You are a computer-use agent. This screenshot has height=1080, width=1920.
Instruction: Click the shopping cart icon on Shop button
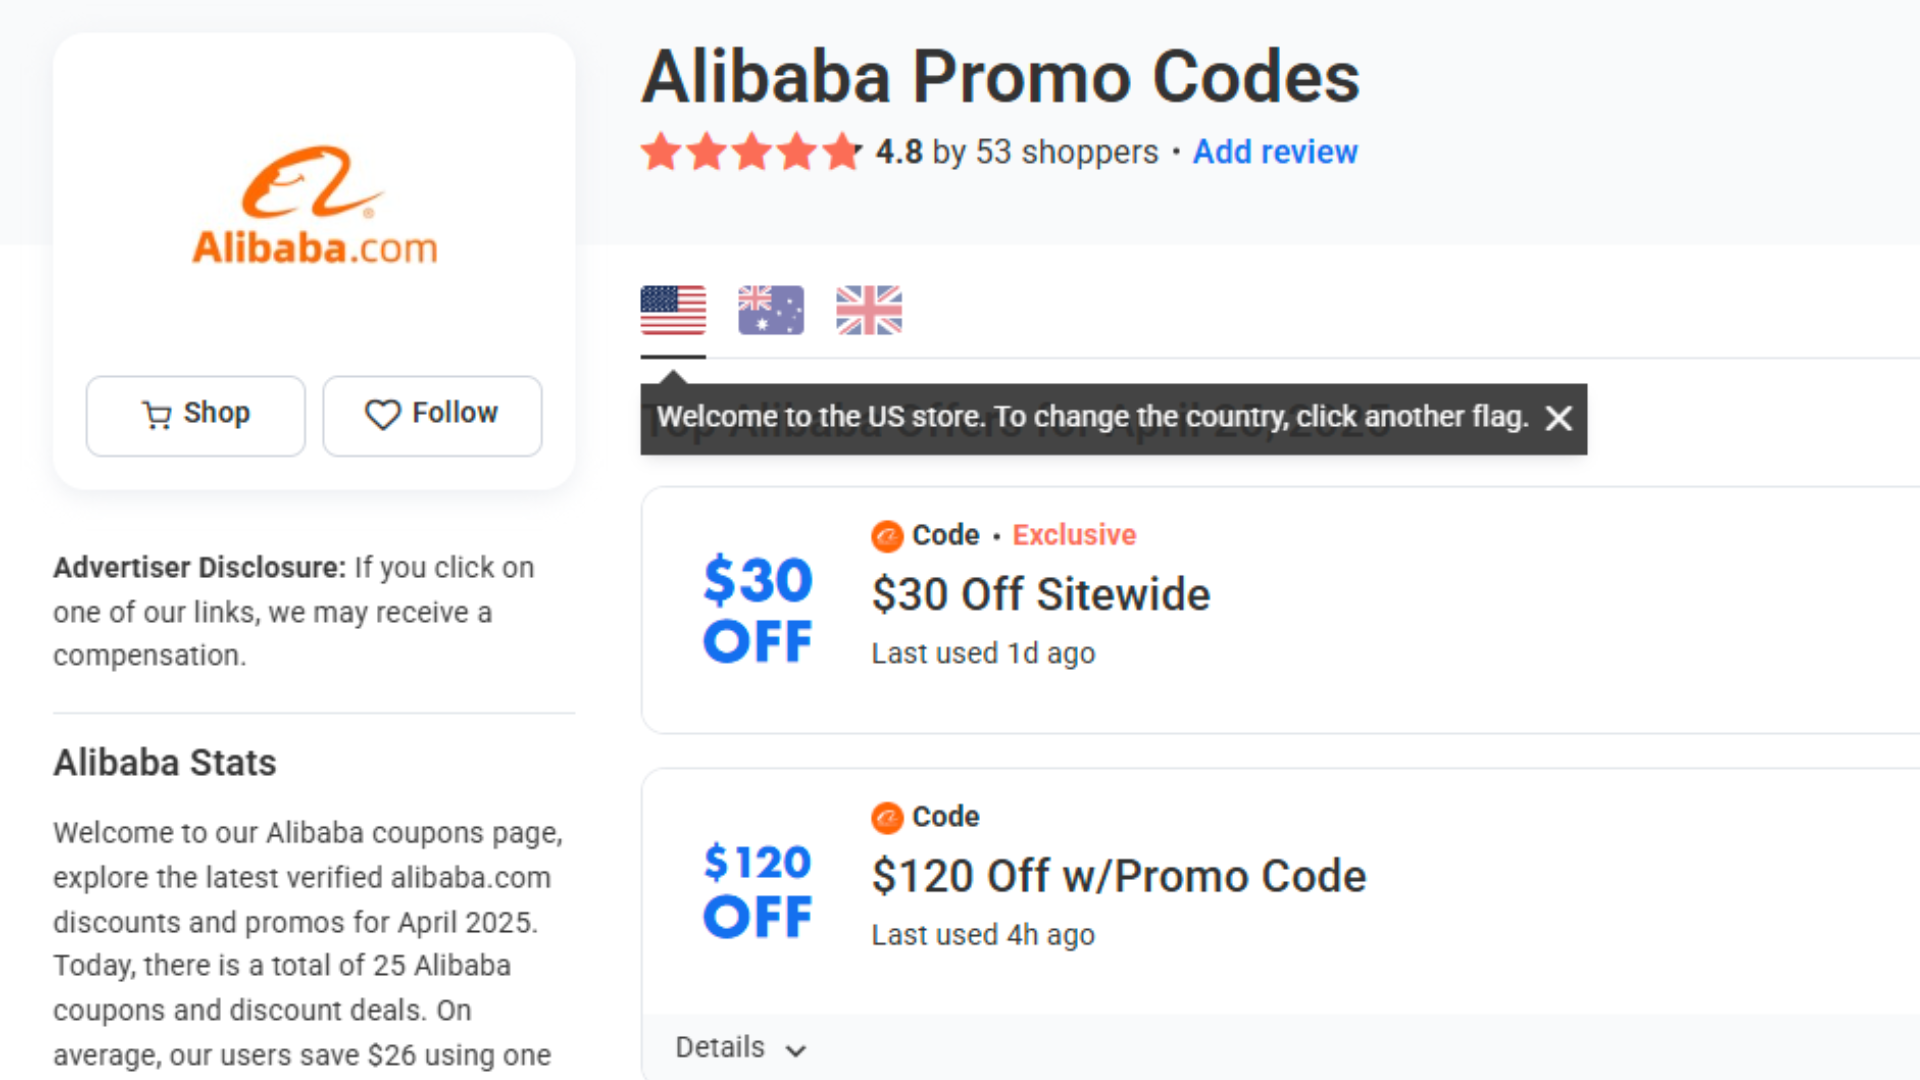157,415
